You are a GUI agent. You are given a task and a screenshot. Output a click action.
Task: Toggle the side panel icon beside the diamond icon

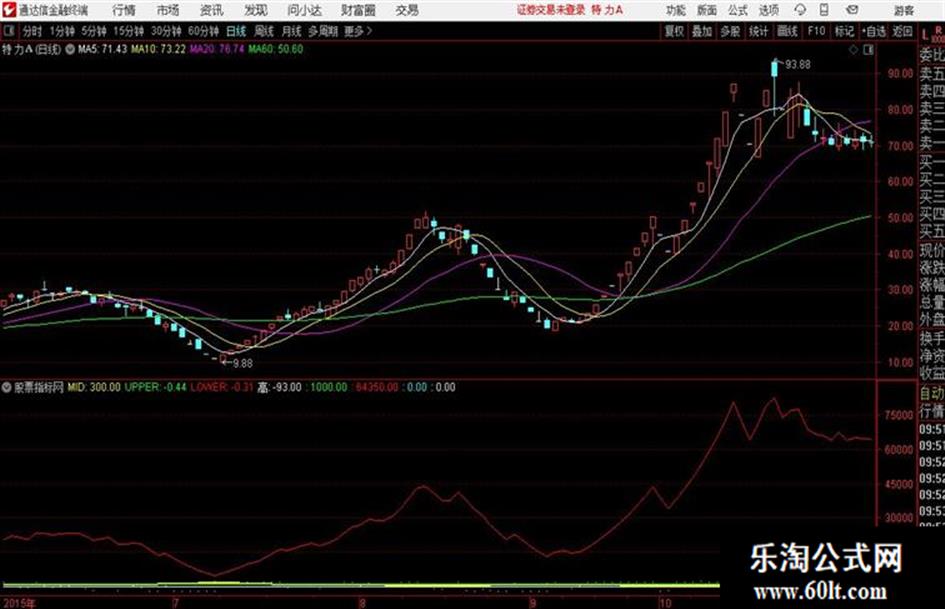pyautogui.click(x=868, y=49)
